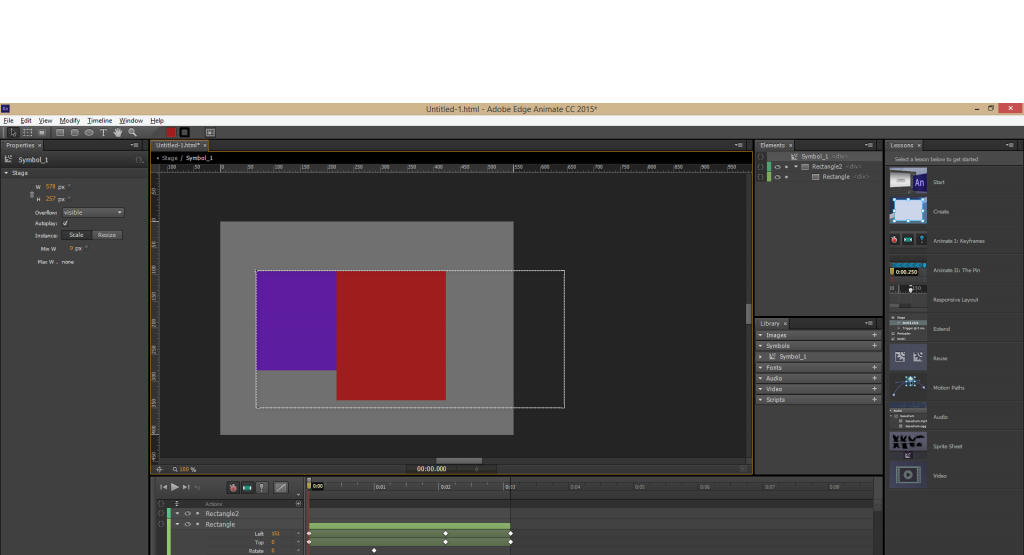Image resolution: width=1024 pixels, height=555 pixels.
Task: Select the Rounded Rectangle tool
Action: [x=75, y=132]
